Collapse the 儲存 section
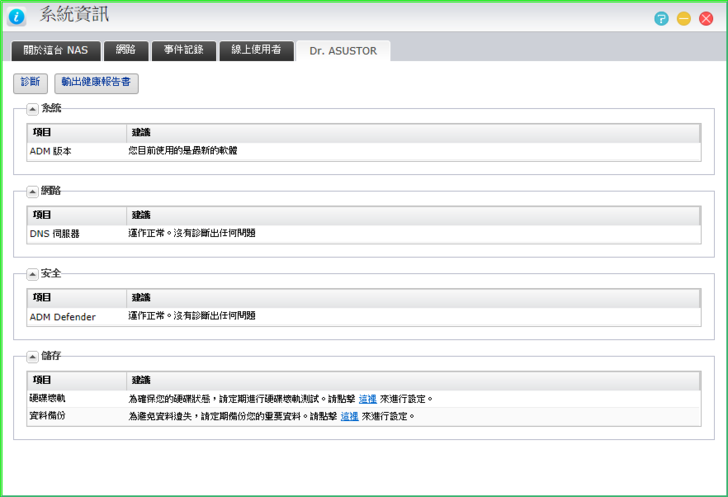728x497 pixels. (x=33, y=356)
